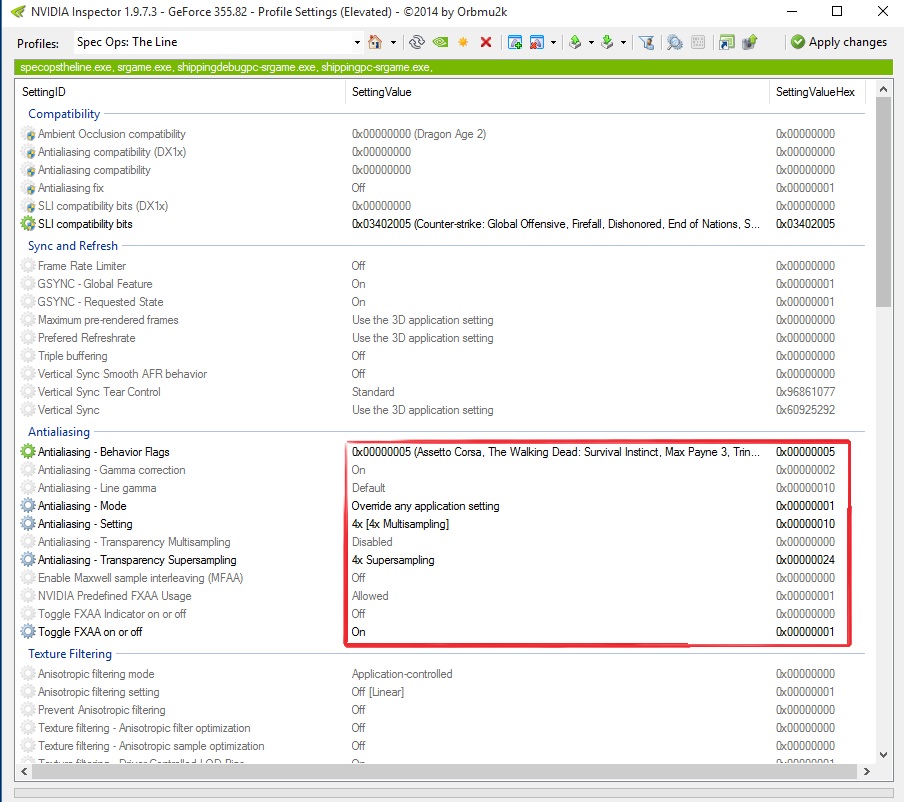This screenshot has width=904, height=802.
Task: Click the Sync and Refresh group header
Action: [x=73, y=246]
